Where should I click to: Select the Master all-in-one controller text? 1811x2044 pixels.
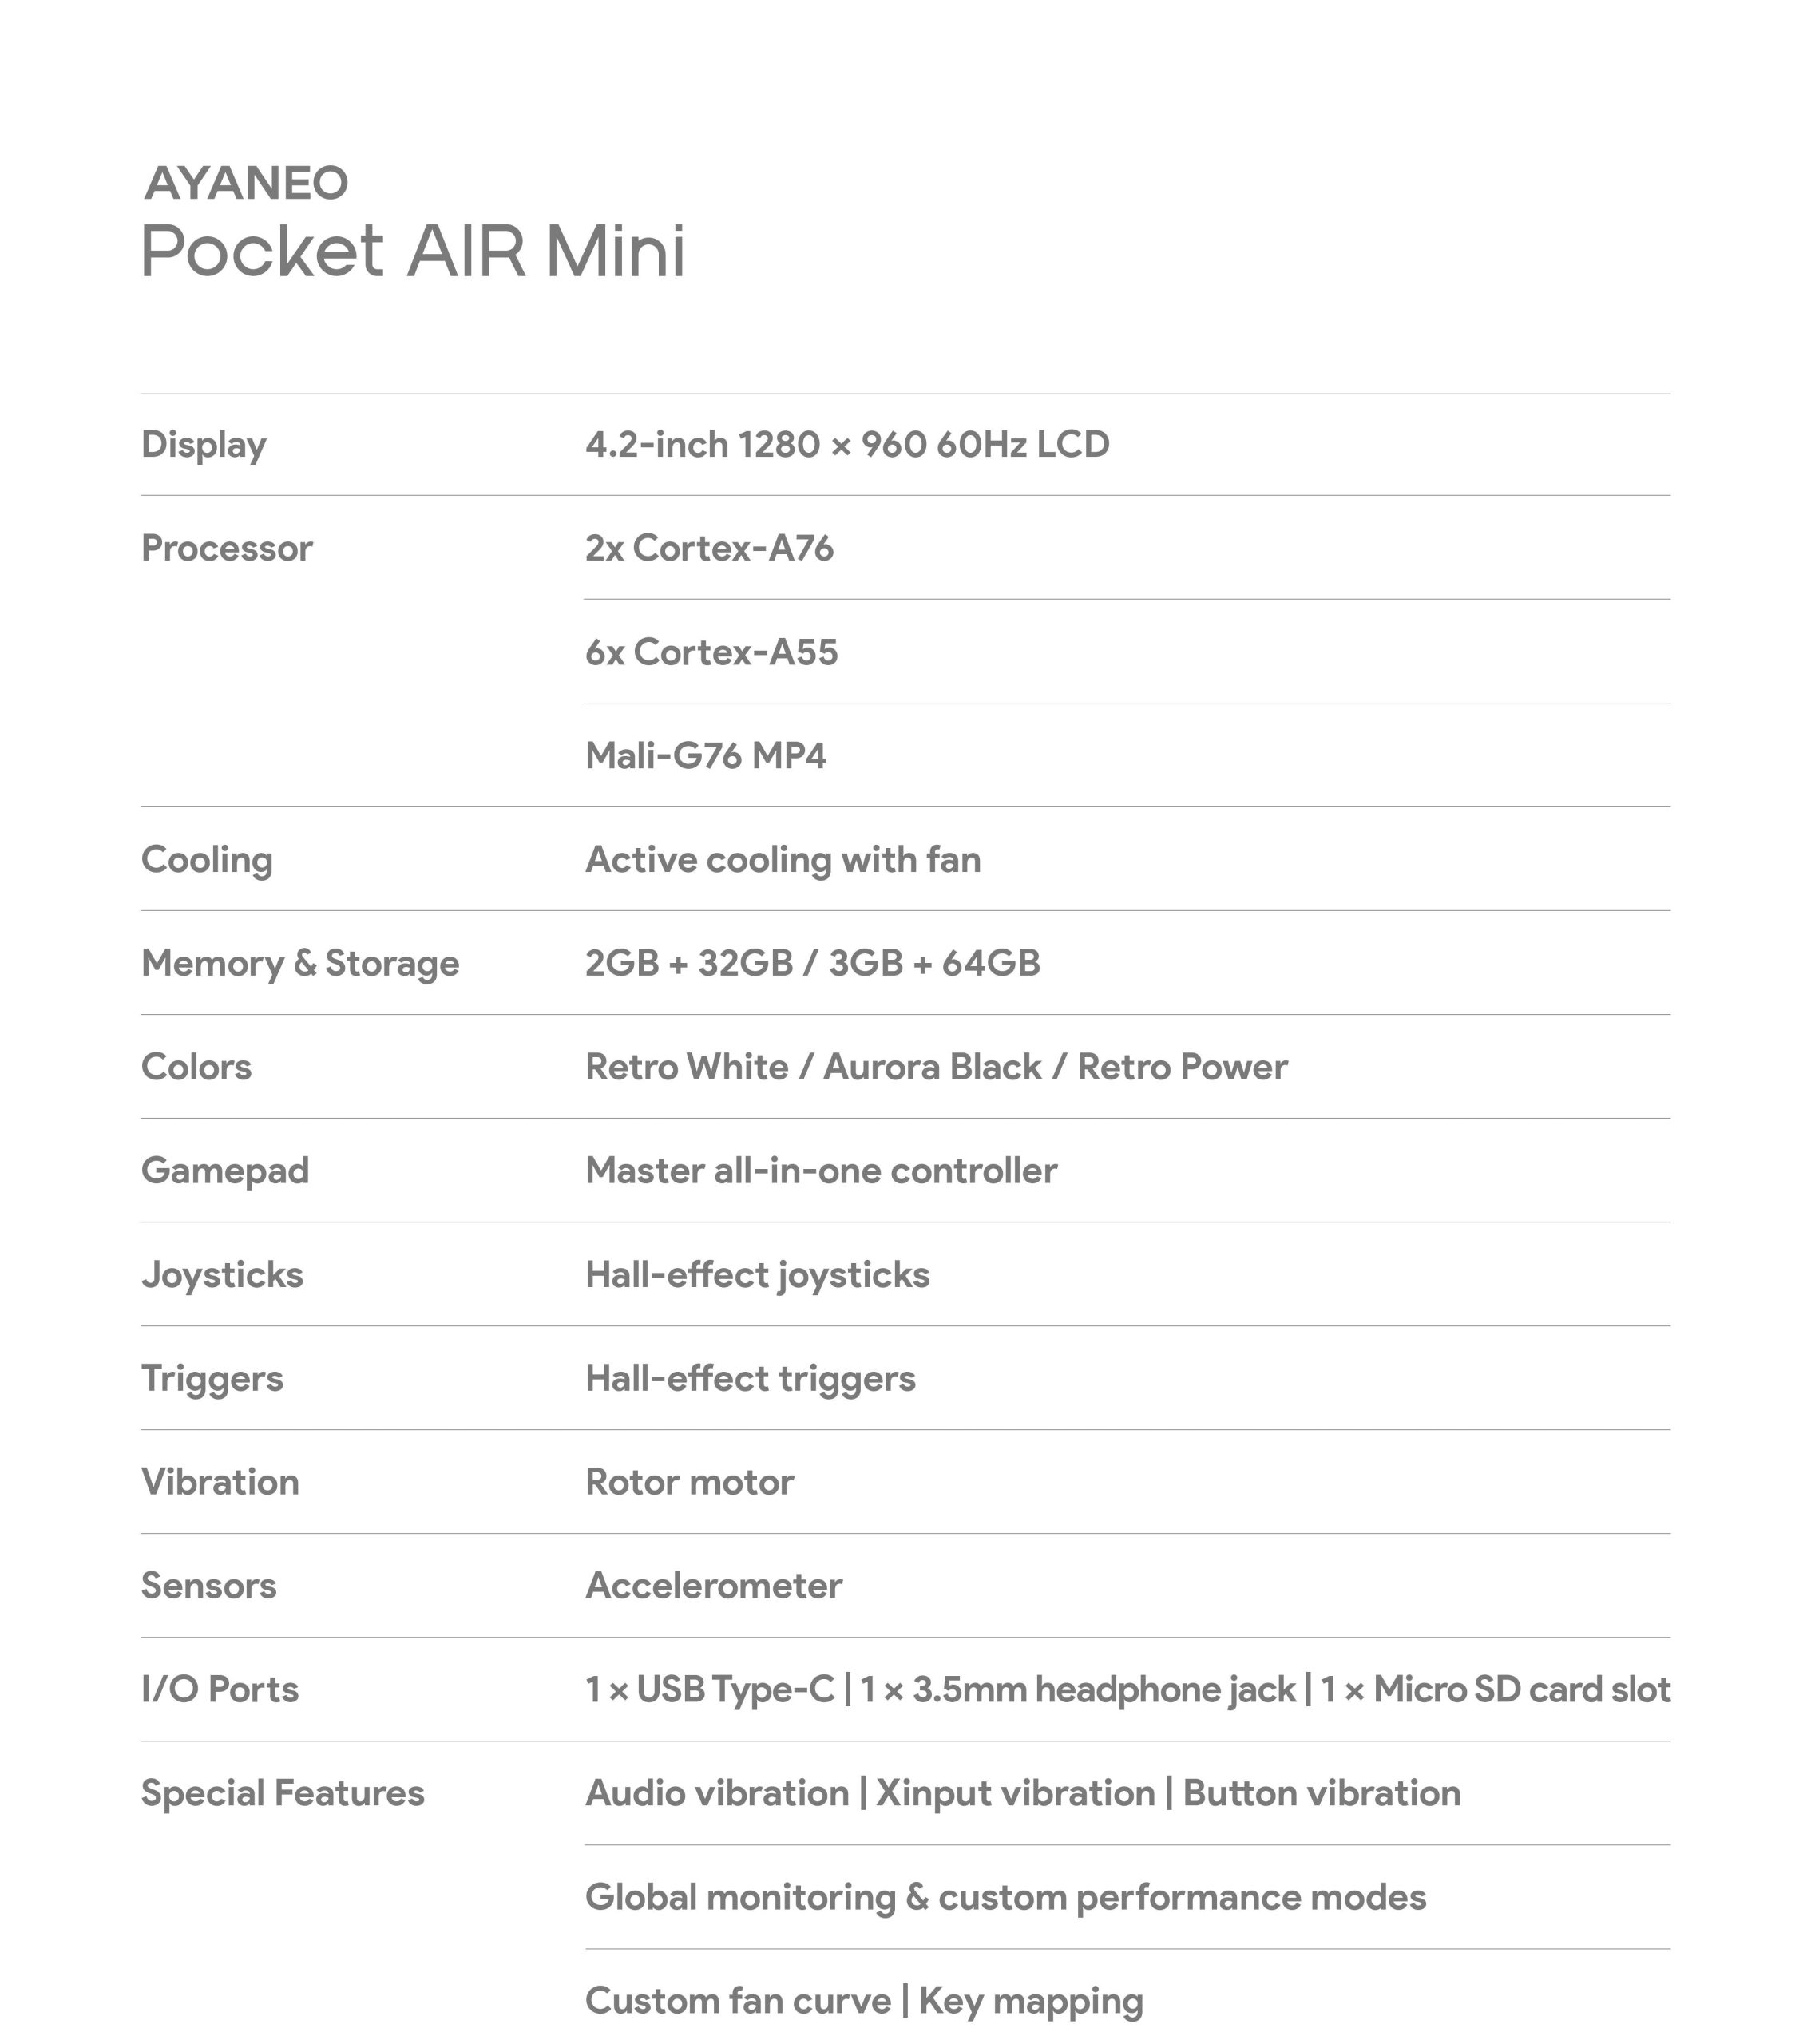pos(820,1171)
